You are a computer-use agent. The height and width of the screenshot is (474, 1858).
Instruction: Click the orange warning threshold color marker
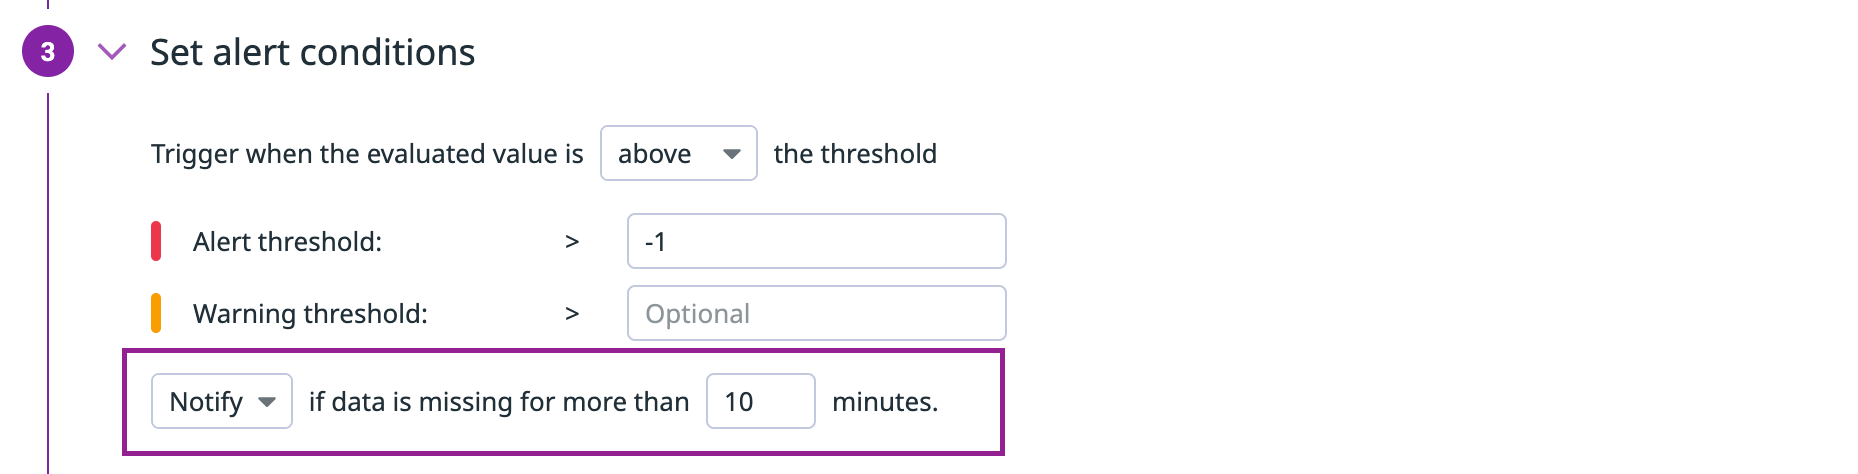tap(156, 313)
